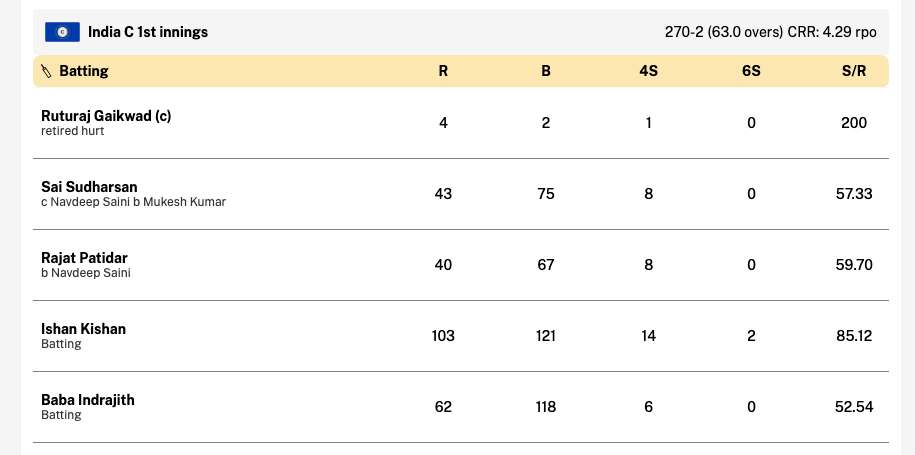Open Sai Sudharsan's player page
Screen dimensions: 915x455
pos(89,187)
